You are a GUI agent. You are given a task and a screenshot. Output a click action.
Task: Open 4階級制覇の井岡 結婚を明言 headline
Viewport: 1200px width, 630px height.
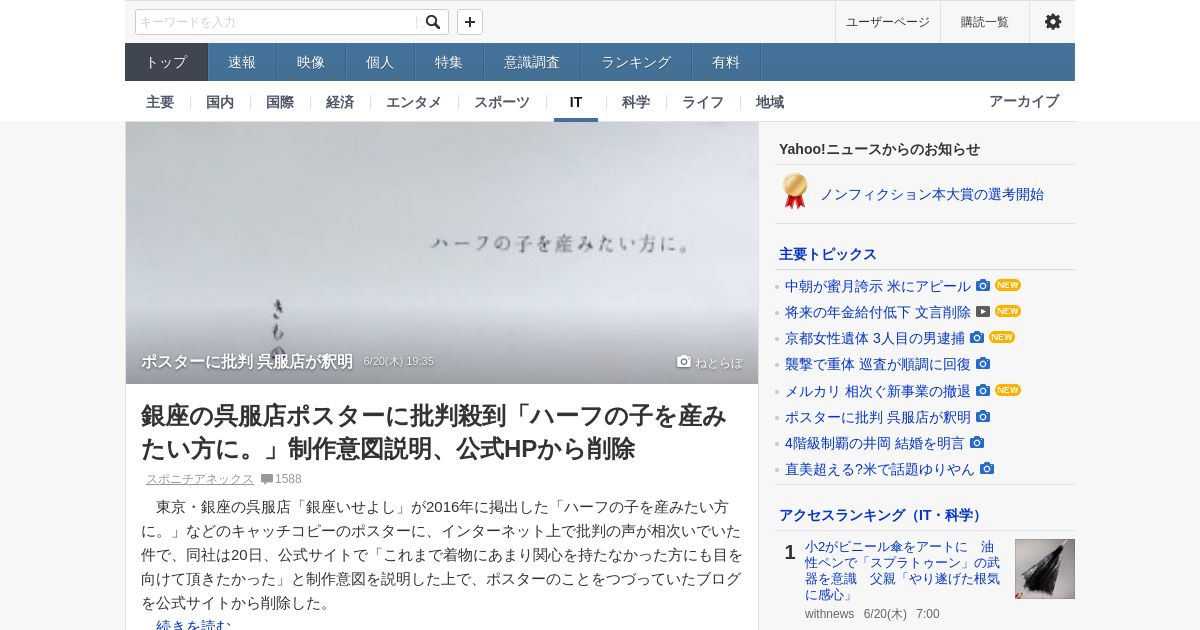[x=875, y=443]
